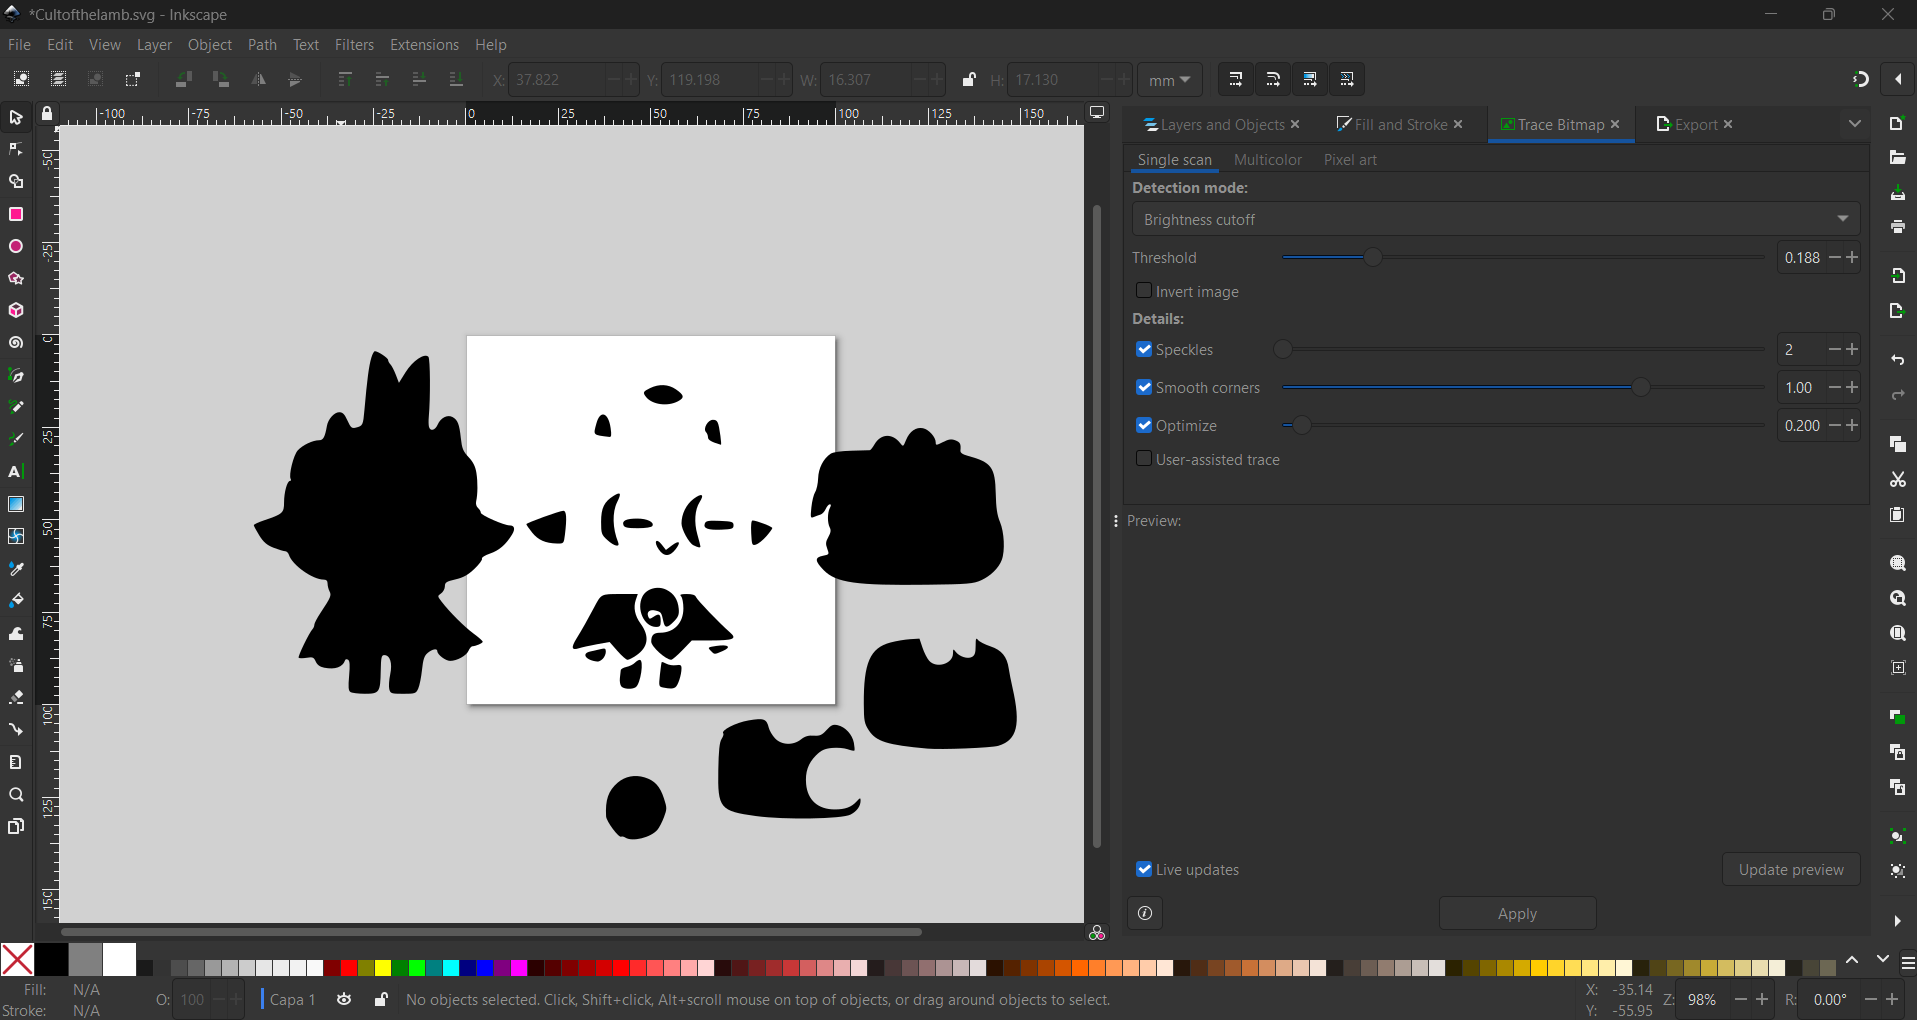Image resolution: width=1917 pixels, height=1020 pixels.
Task: Switch to Fill and Stroke tab
Action: click(x=1392, y=124)
